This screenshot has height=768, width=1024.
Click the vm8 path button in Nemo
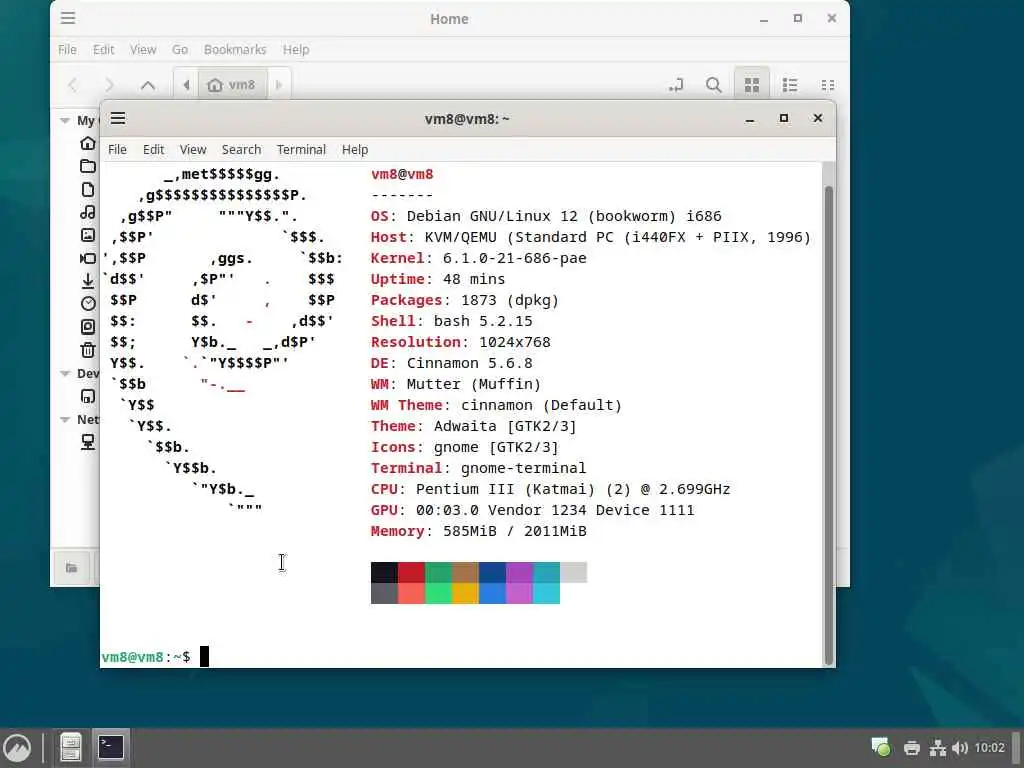pyautogui.click(x=232, y=85)
